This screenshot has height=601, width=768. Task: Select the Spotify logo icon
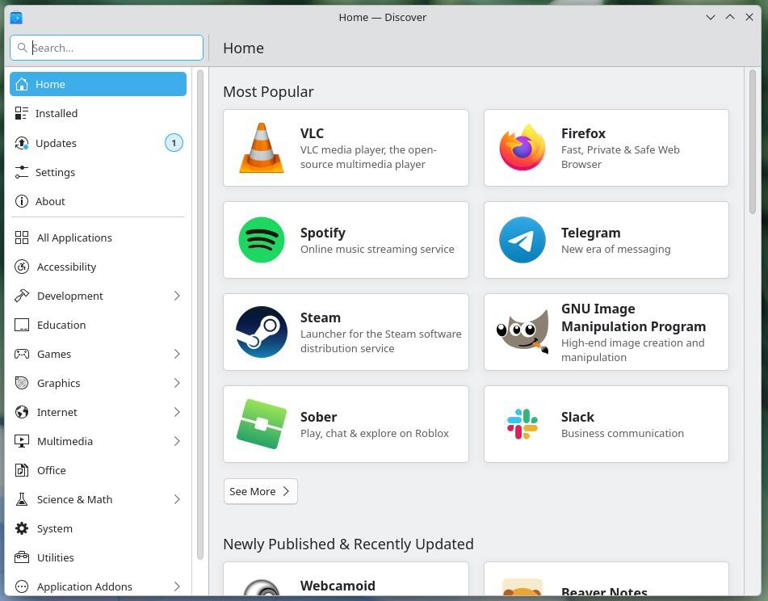coord(261,240)
